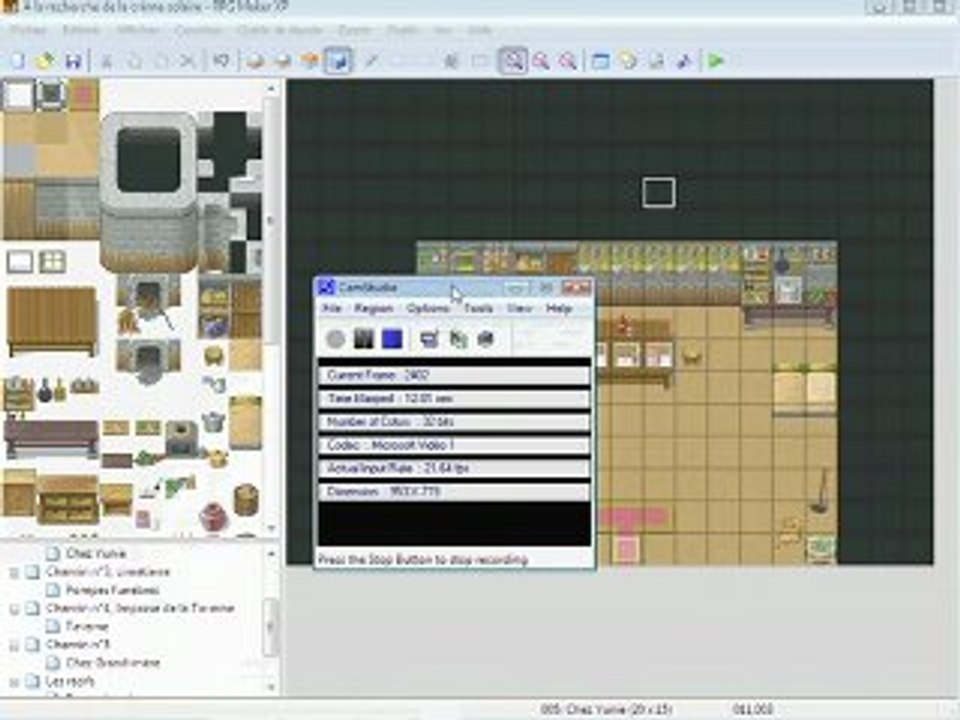The height and width of the screenshot is (720, 960).
Task: Click map name text in status bar
Action: click(x=607, y=710)
